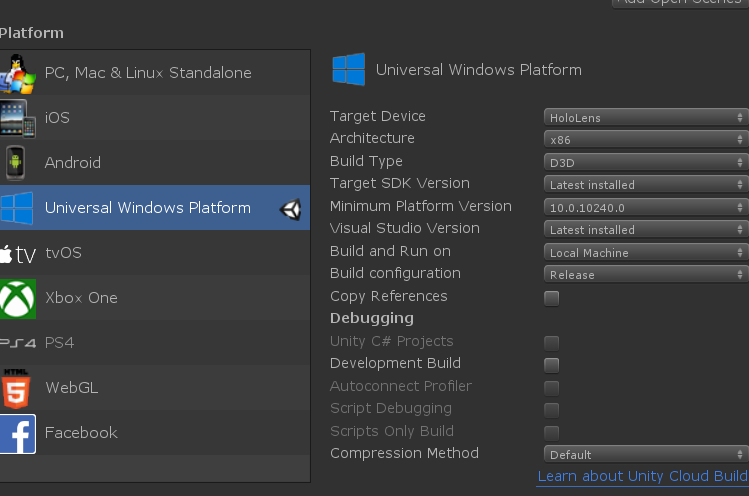Open the Build and Run on dropdown
Screen dimensions: 749x496
tap(646, 252)
